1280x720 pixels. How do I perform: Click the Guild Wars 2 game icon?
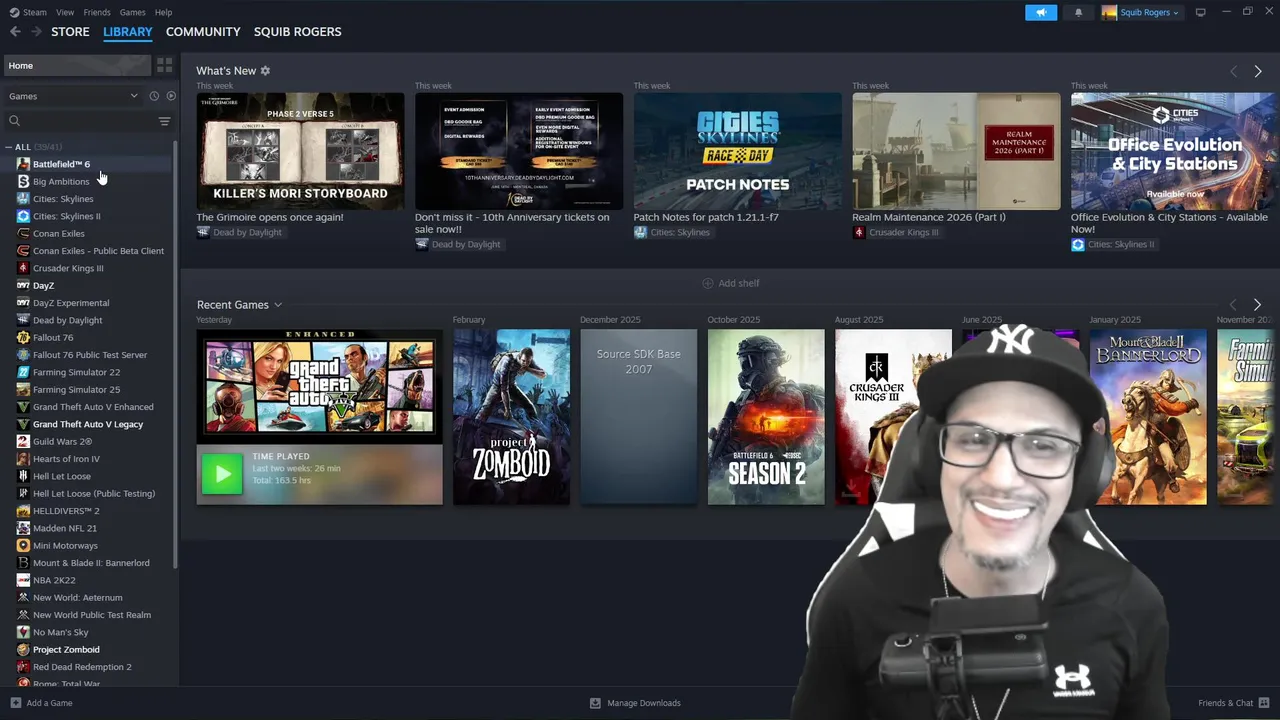click(23, 441)
